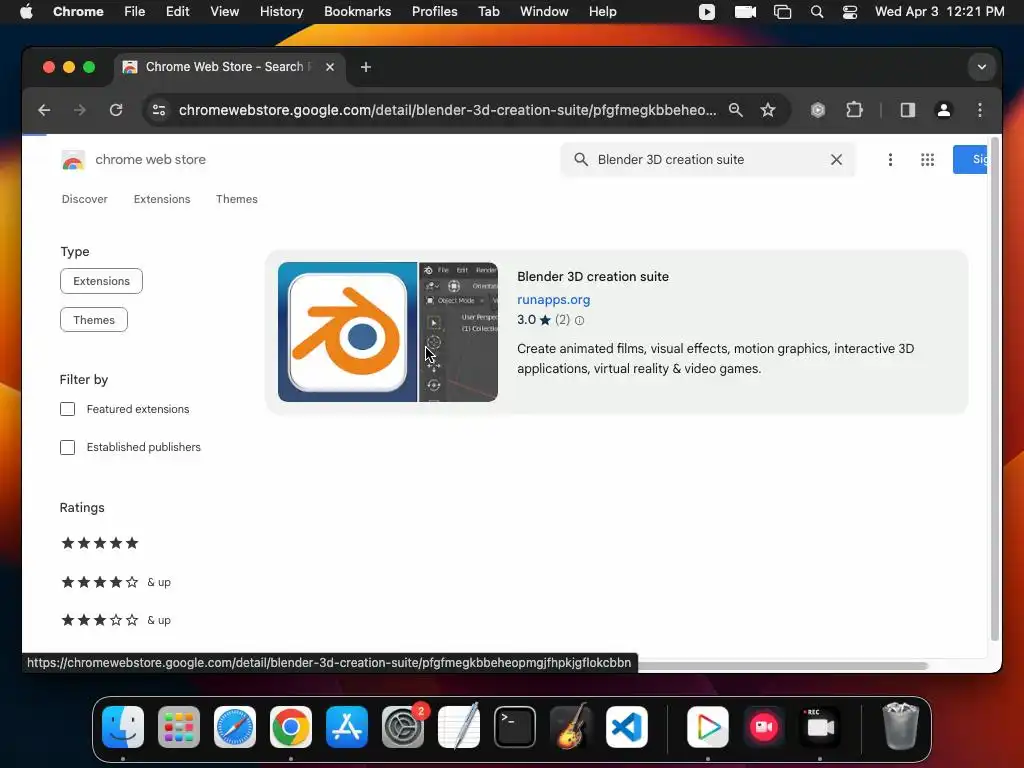Bookmark this page with star icon
Viewport: 1024px width, 768px height.
(x=768, y=110)
